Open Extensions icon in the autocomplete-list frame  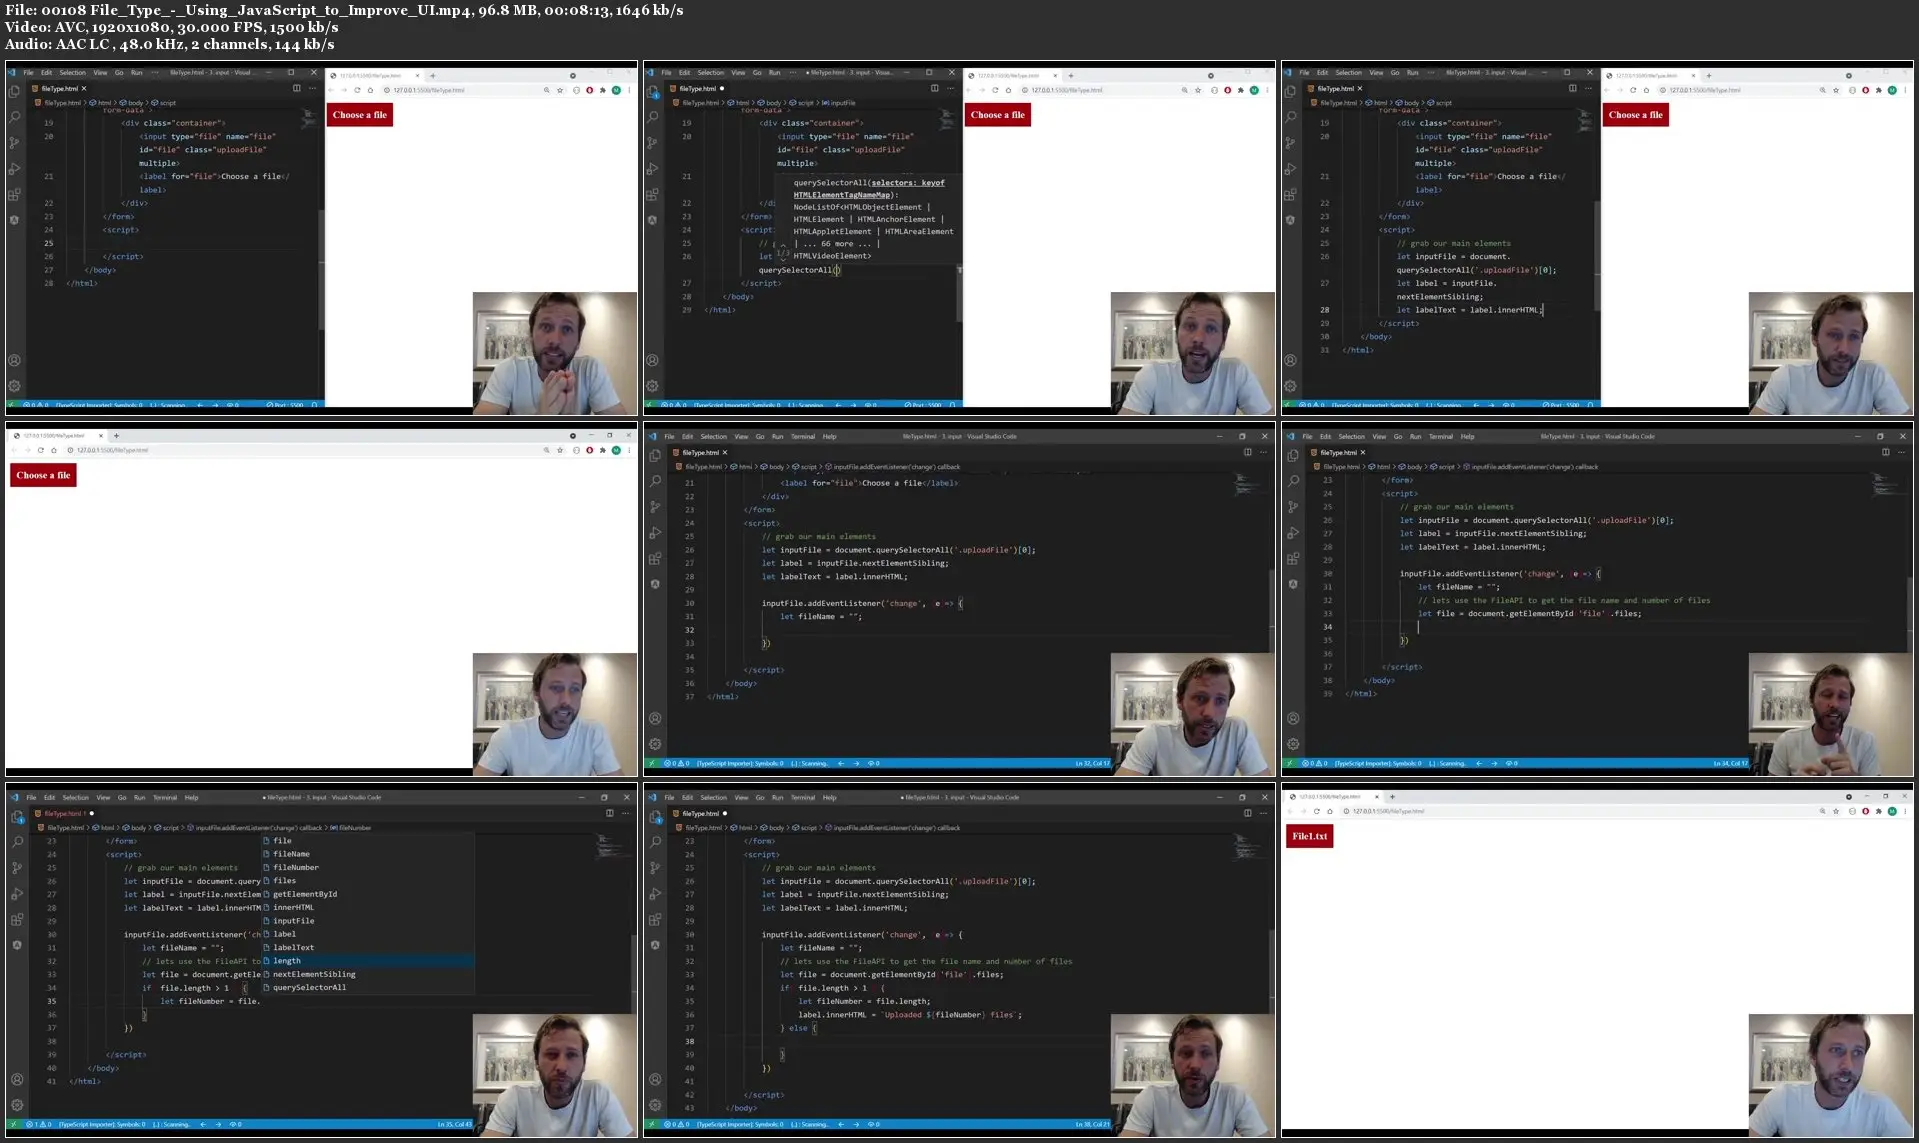click(17, 920)
